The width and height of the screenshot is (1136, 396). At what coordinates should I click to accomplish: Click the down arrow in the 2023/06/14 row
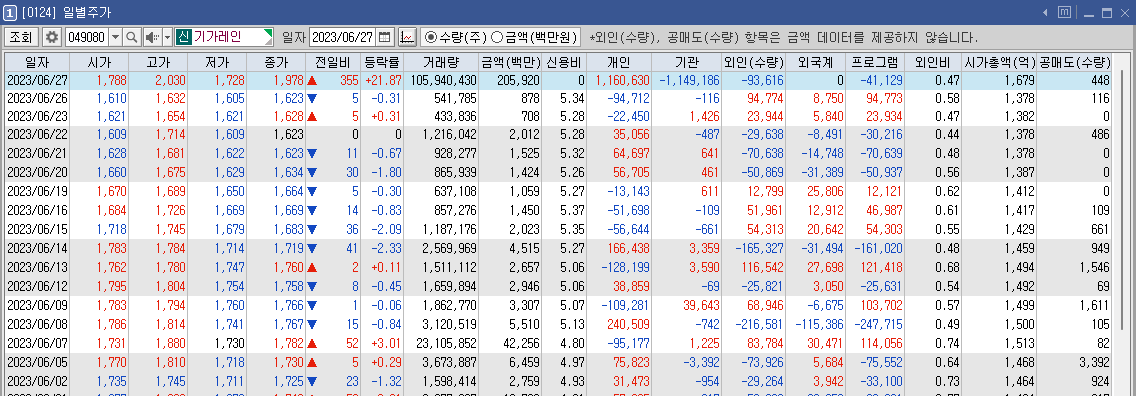pos(312,248)
